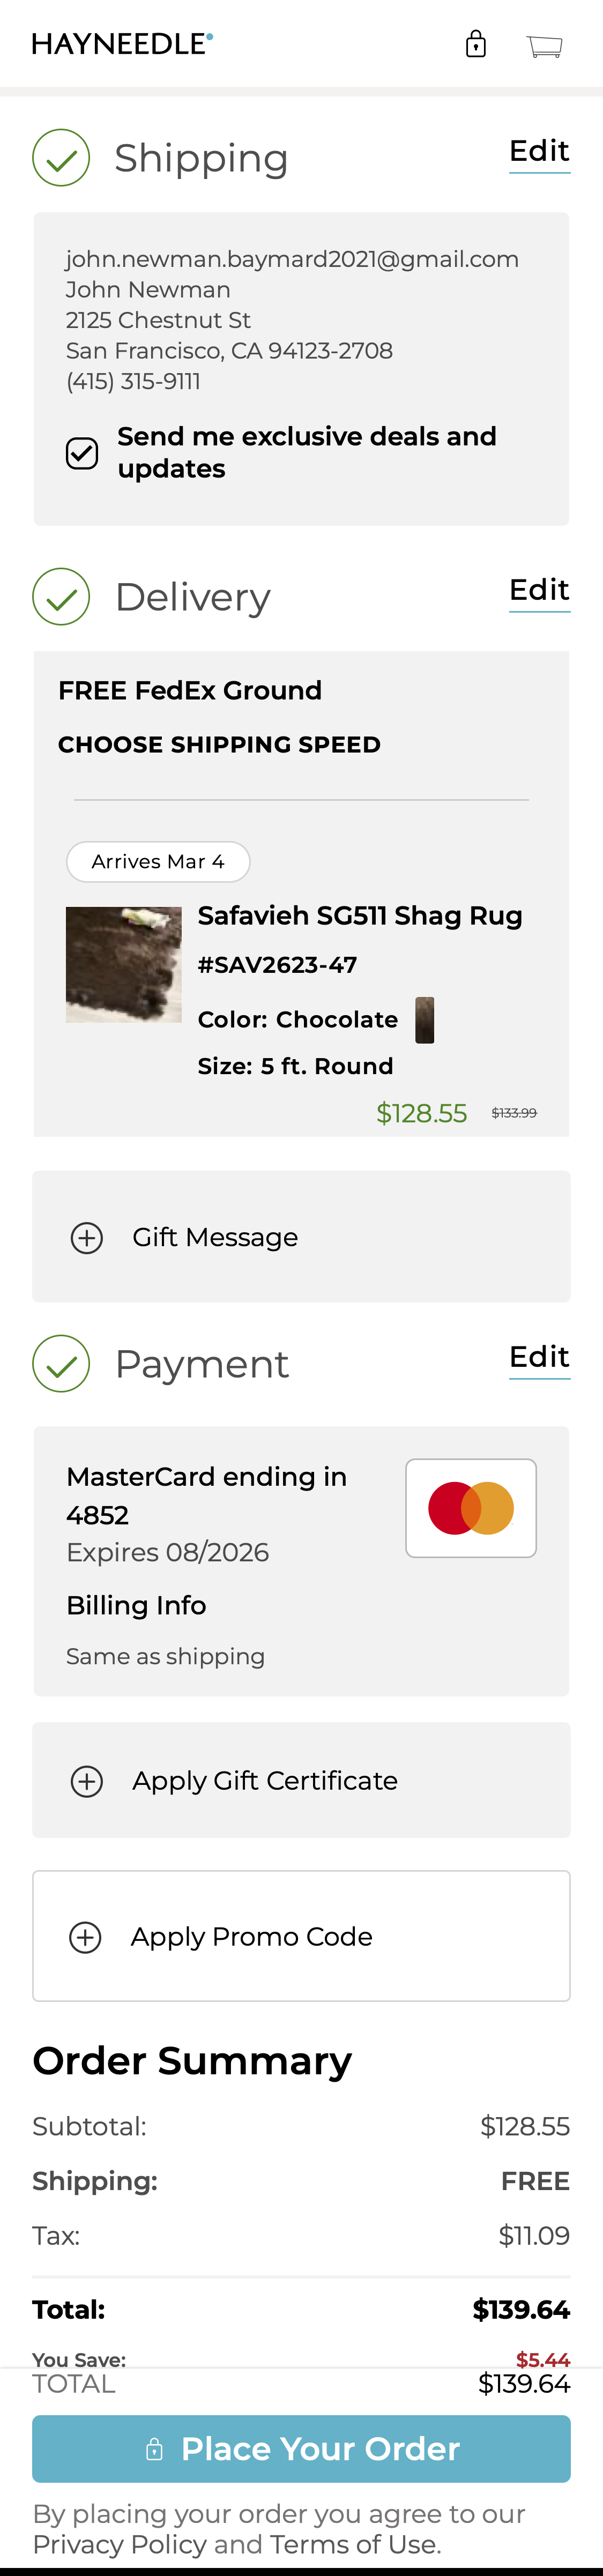Edit the Payment section
Viewport: 603px width, 2576px height.
[539, 1357]
